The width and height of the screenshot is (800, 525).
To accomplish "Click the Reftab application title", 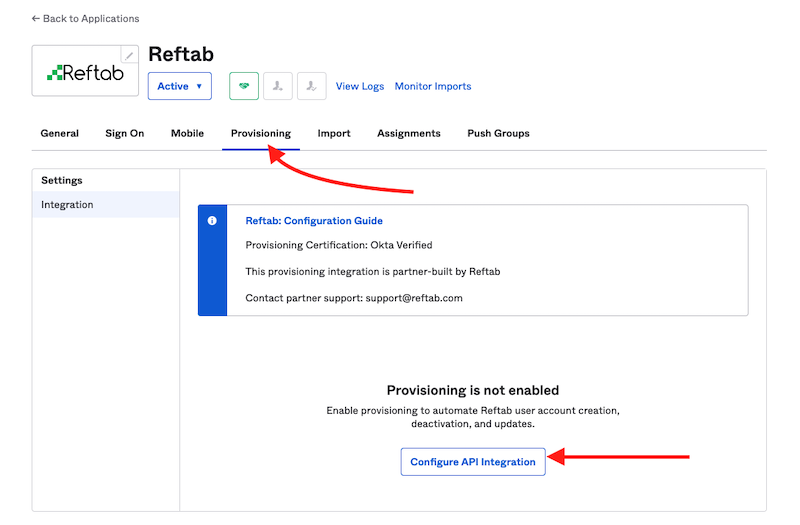I will [181, 54].
